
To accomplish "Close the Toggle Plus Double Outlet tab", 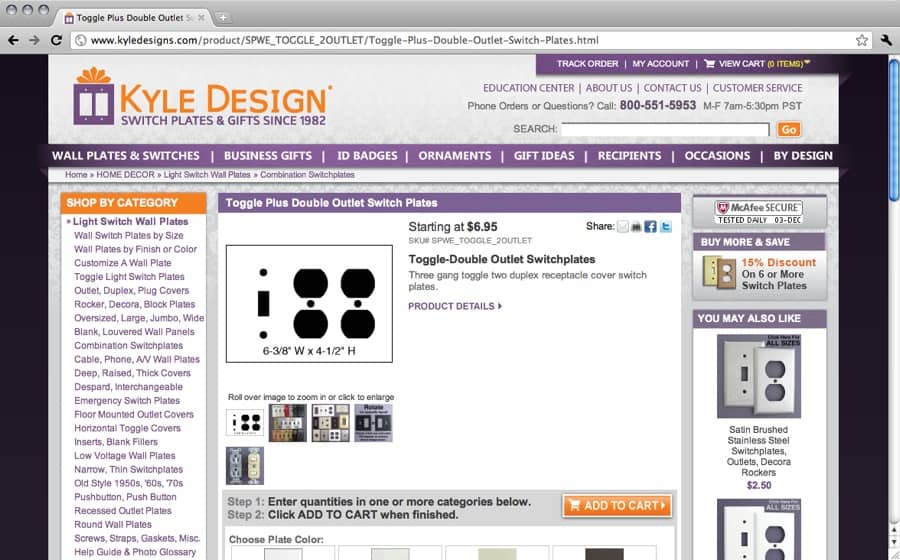I will [201, 18].
